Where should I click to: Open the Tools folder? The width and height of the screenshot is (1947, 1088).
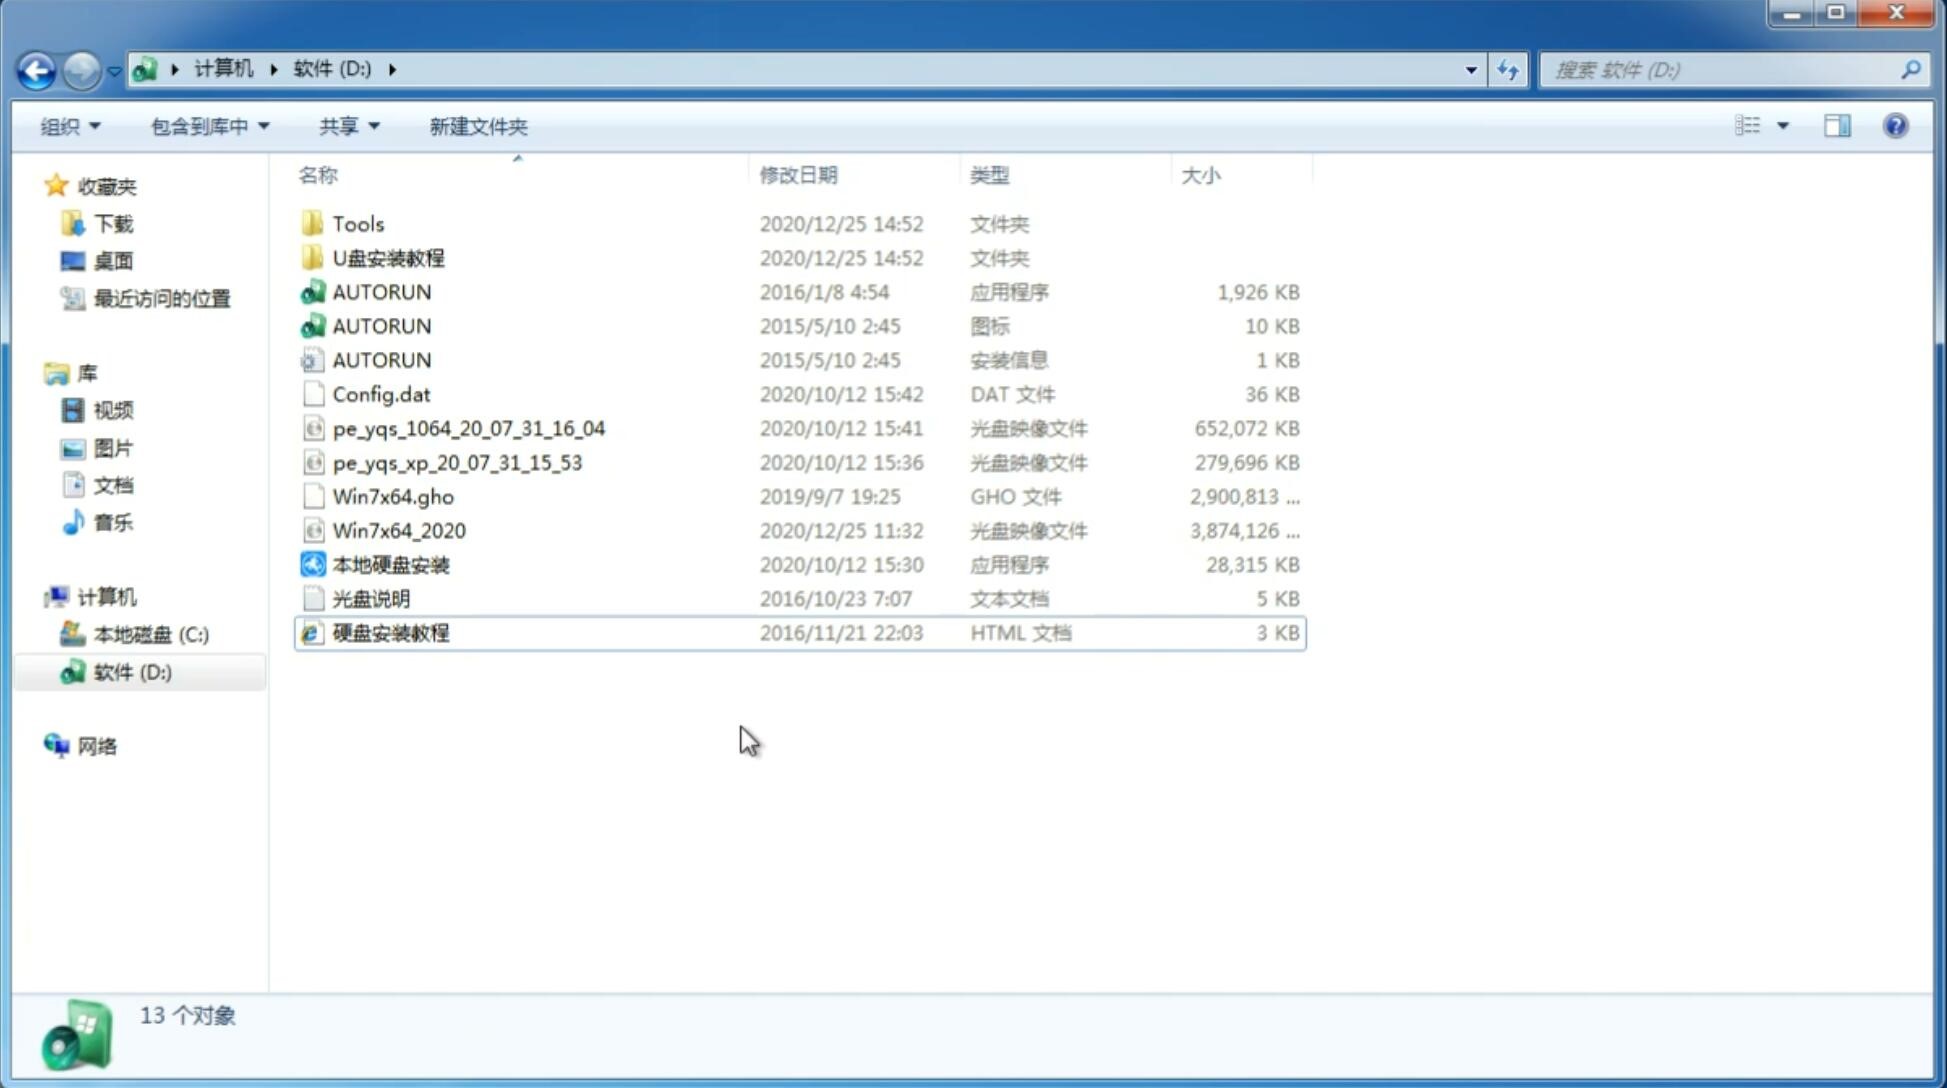point(356,223)
